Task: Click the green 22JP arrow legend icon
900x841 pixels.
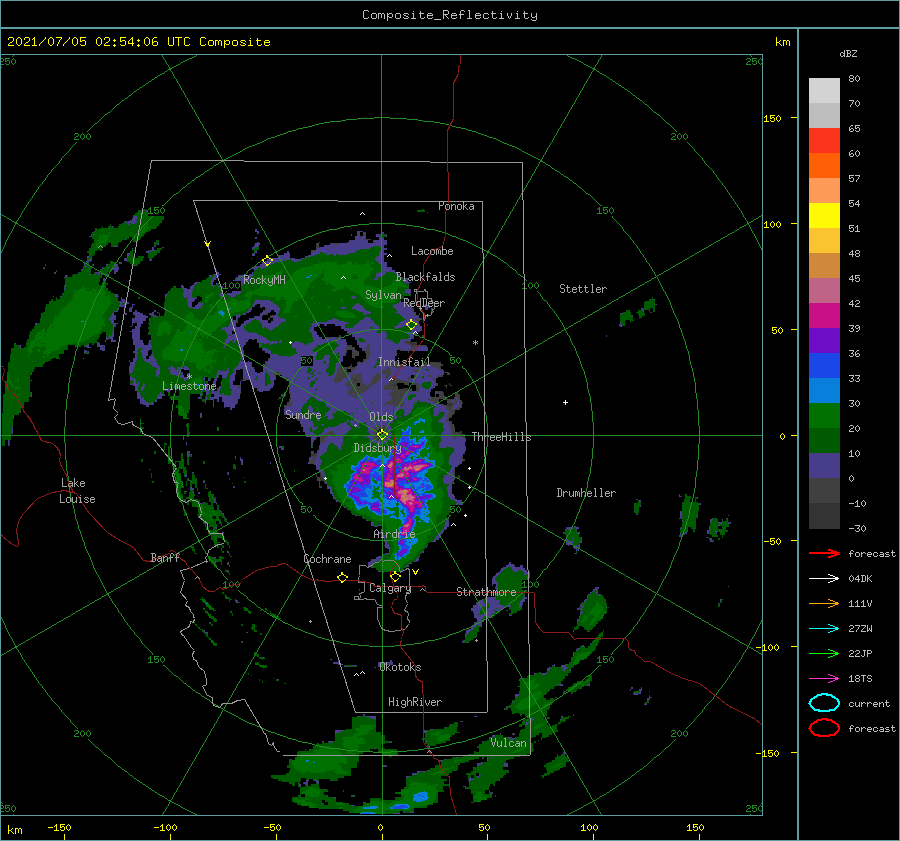Action: tap(824, 653)
